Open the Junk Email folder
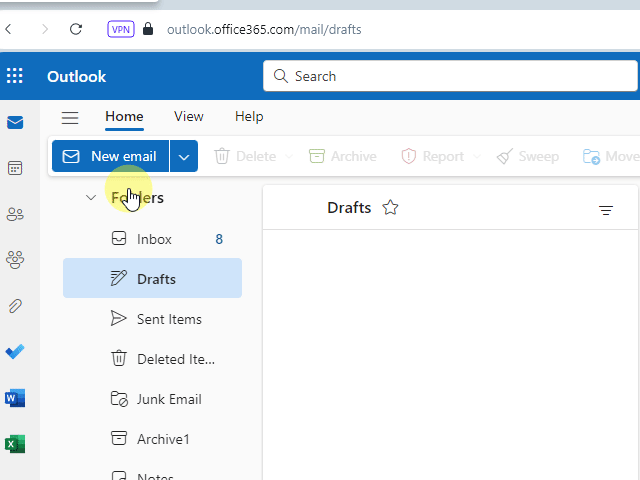The width and height of the screenshot is (640, 480). tap(152, 399)
